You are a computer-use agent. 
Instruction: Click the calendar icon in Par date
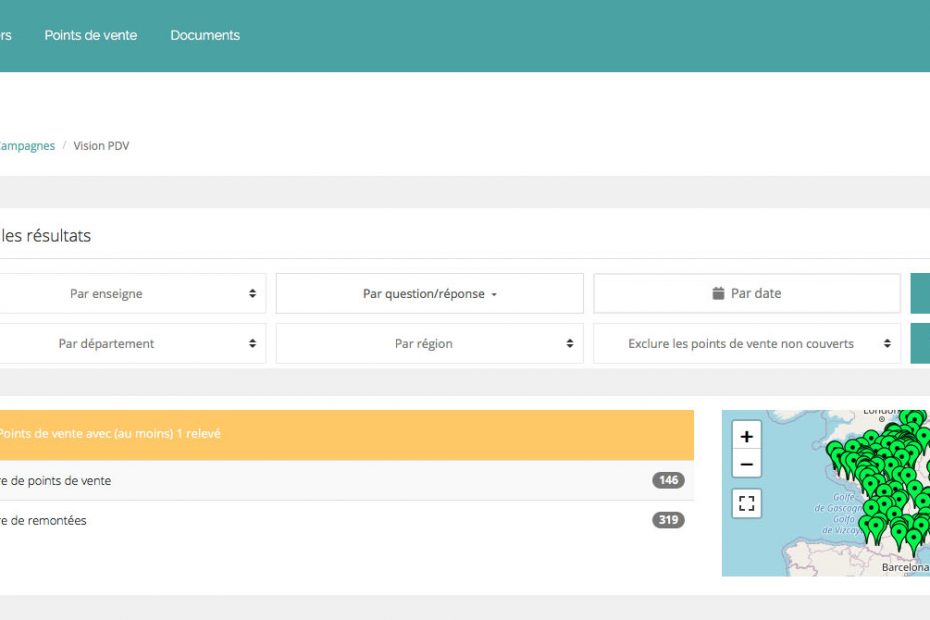(718, 294)
